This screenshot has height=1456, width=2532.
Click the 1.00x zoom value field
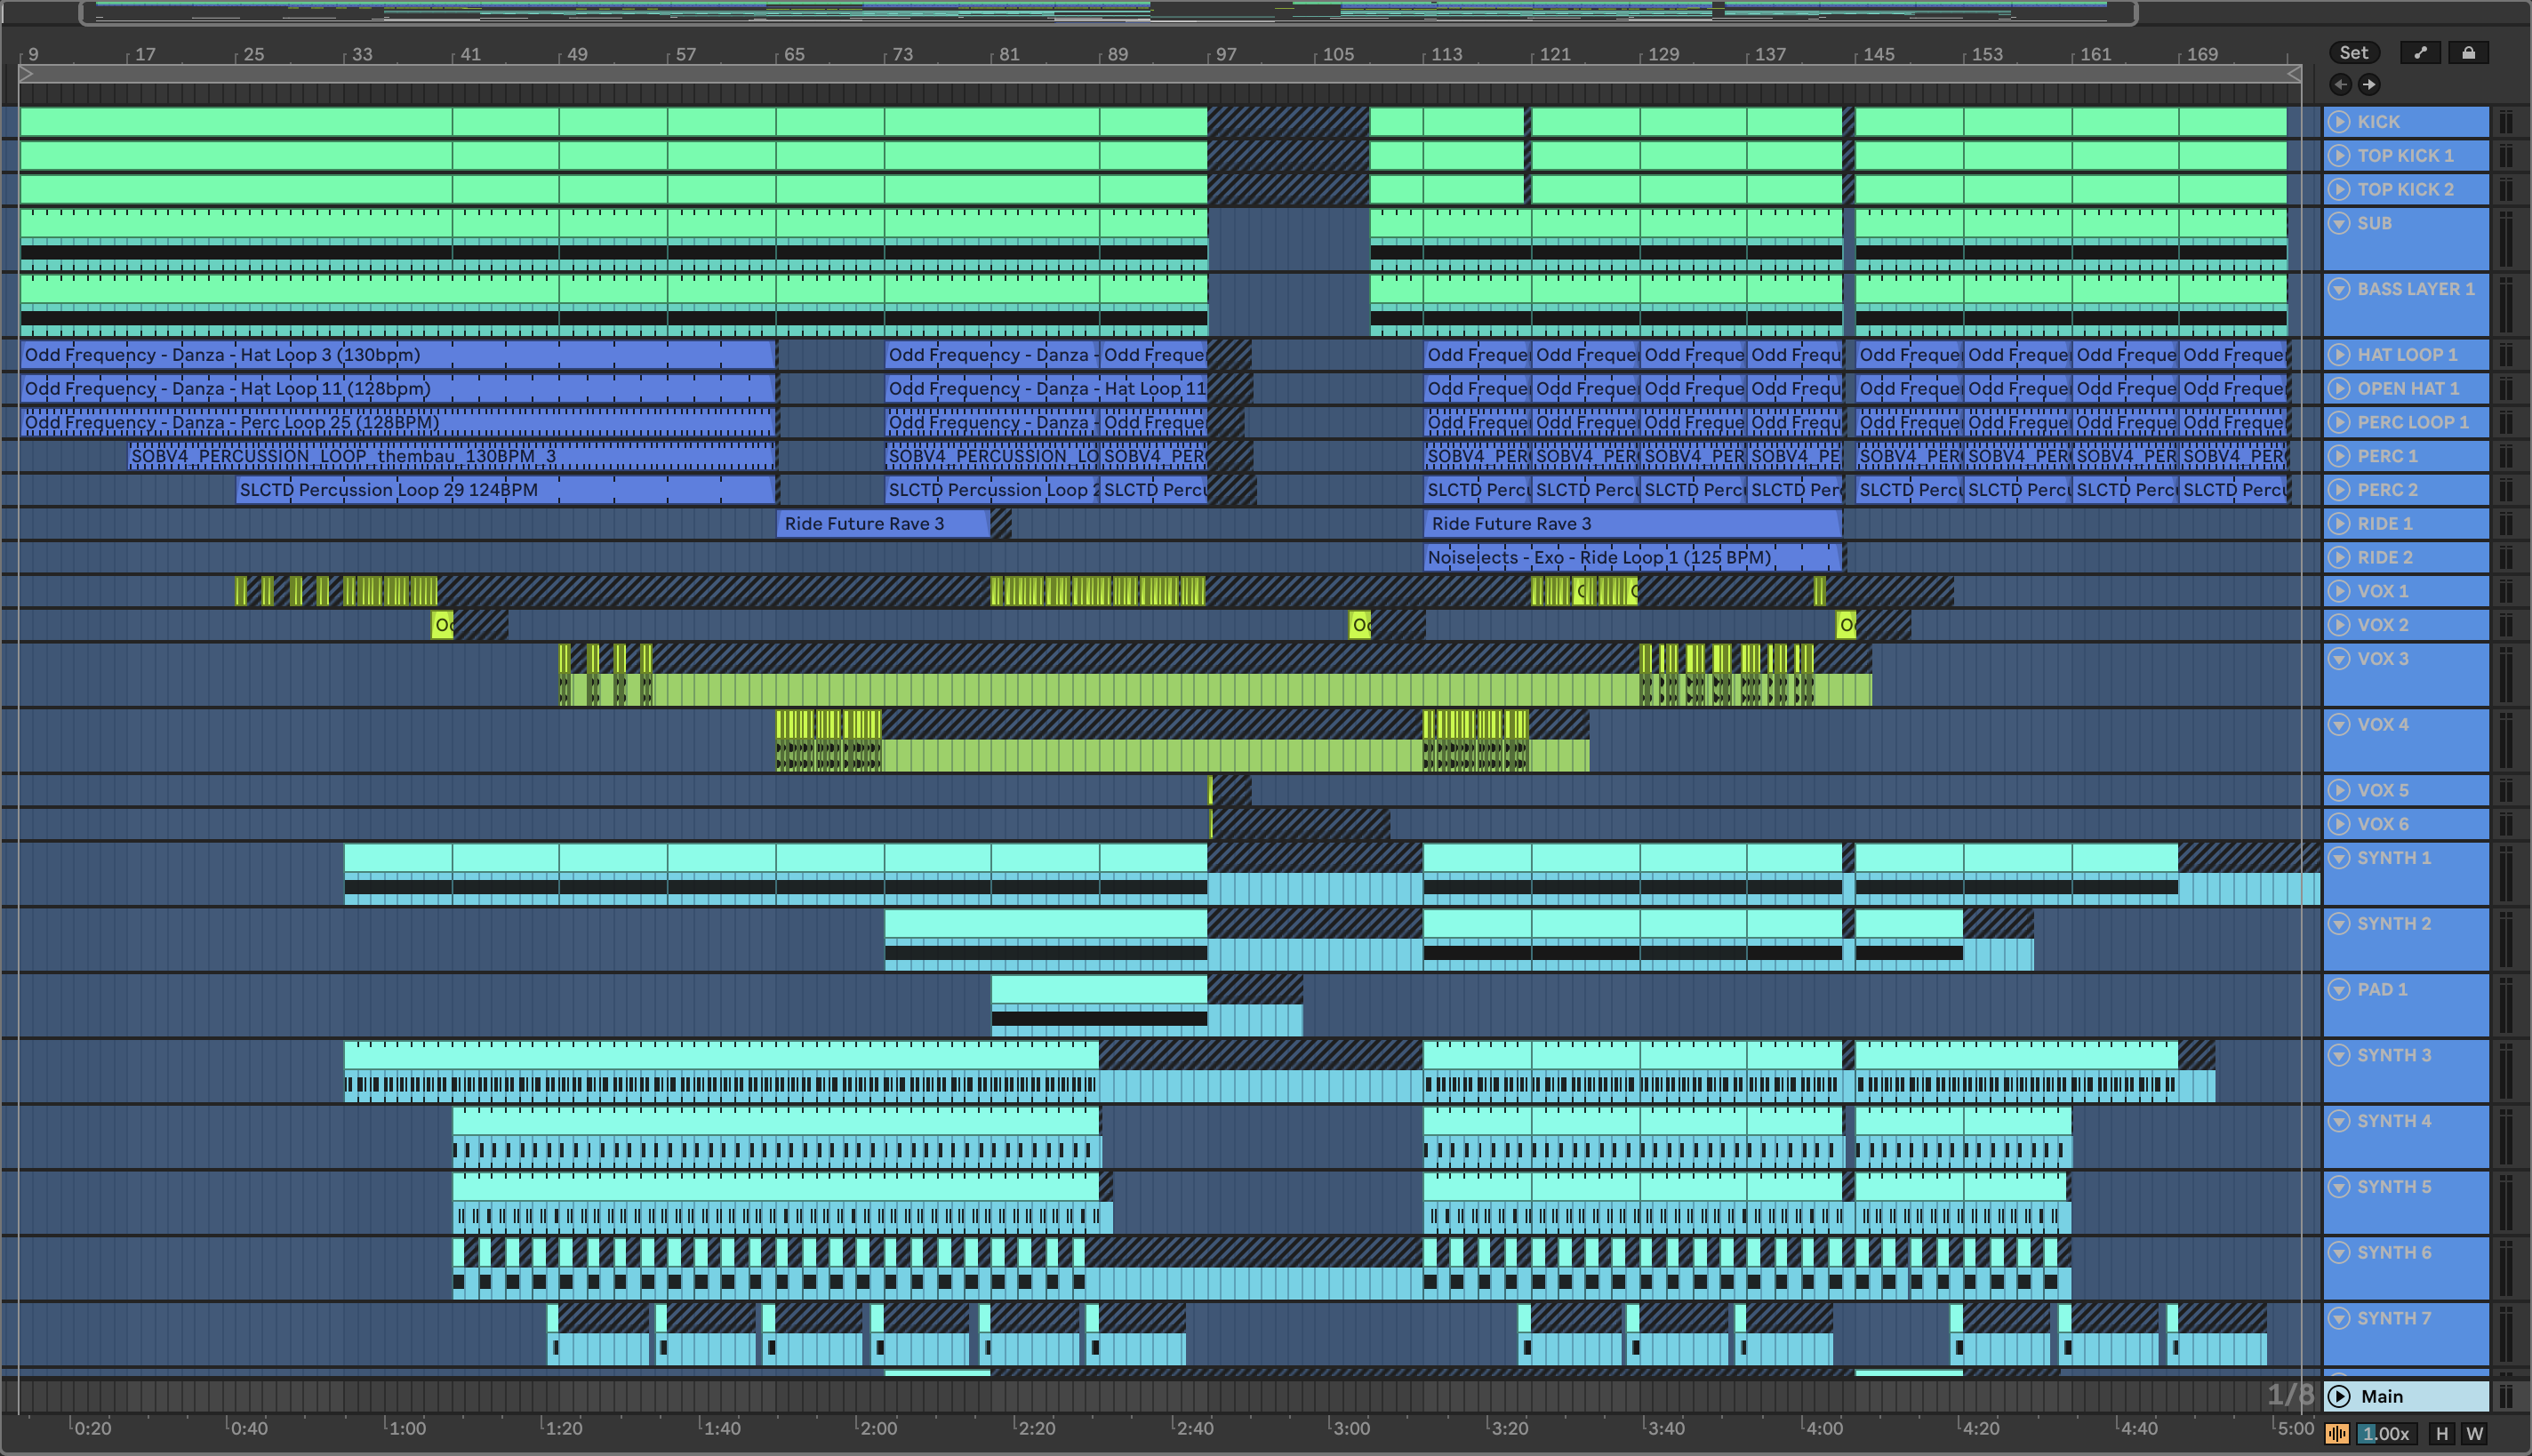click(2386, 1433)
